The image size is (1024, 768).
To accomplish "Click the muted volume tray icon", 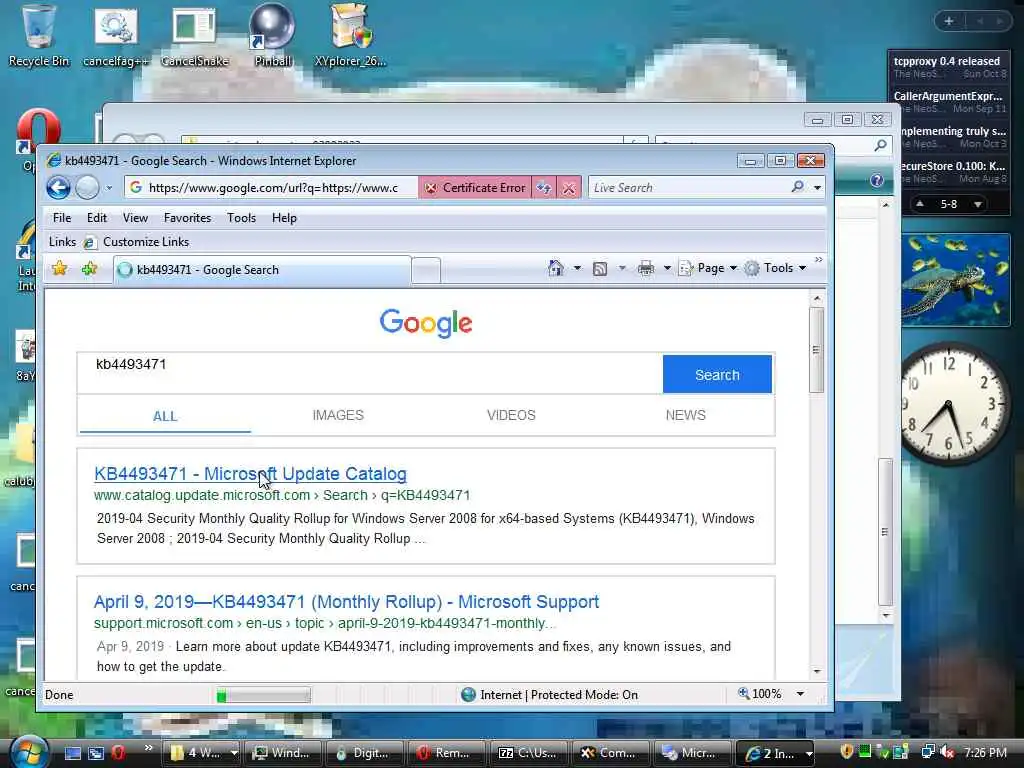I will click(948, 752).
